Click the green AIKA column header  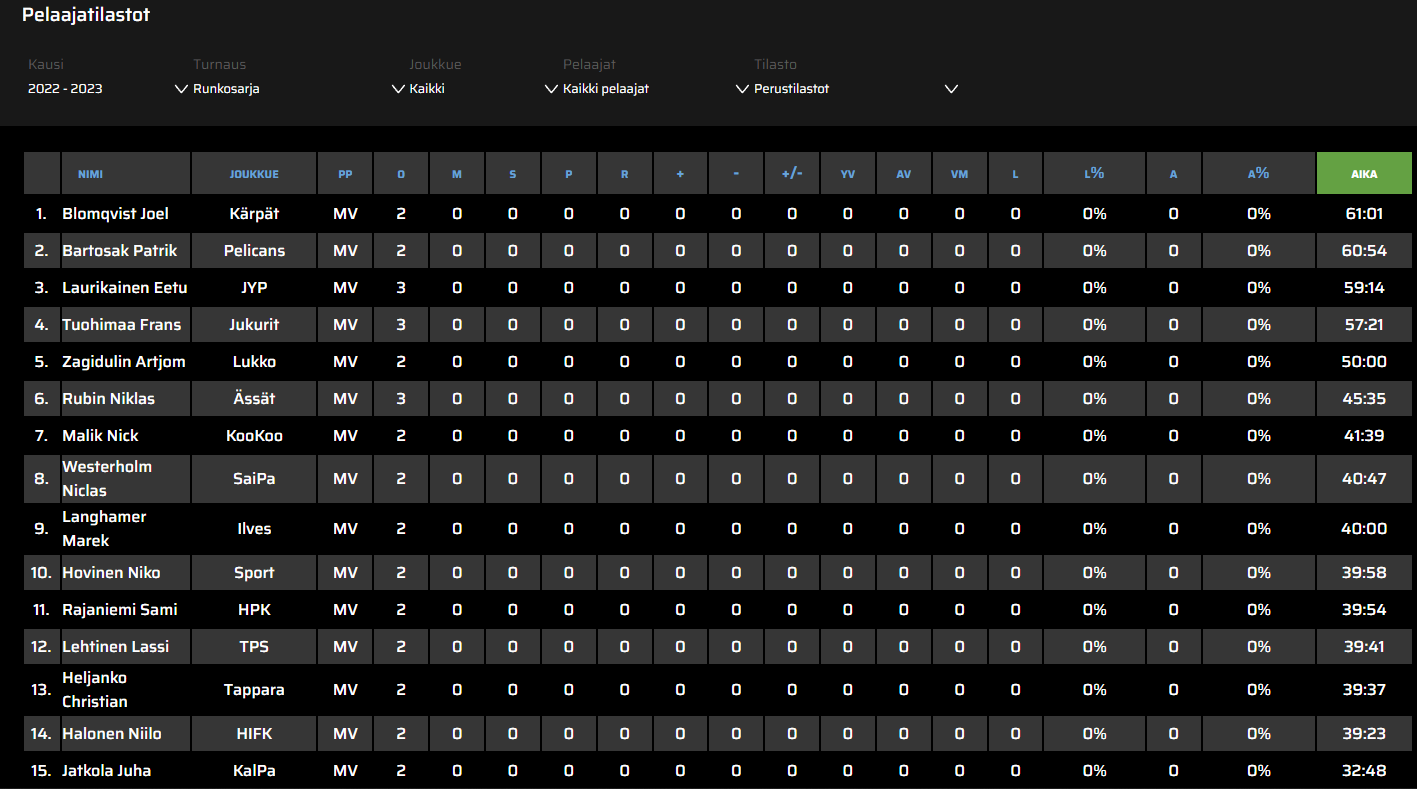coord(1364,173)
